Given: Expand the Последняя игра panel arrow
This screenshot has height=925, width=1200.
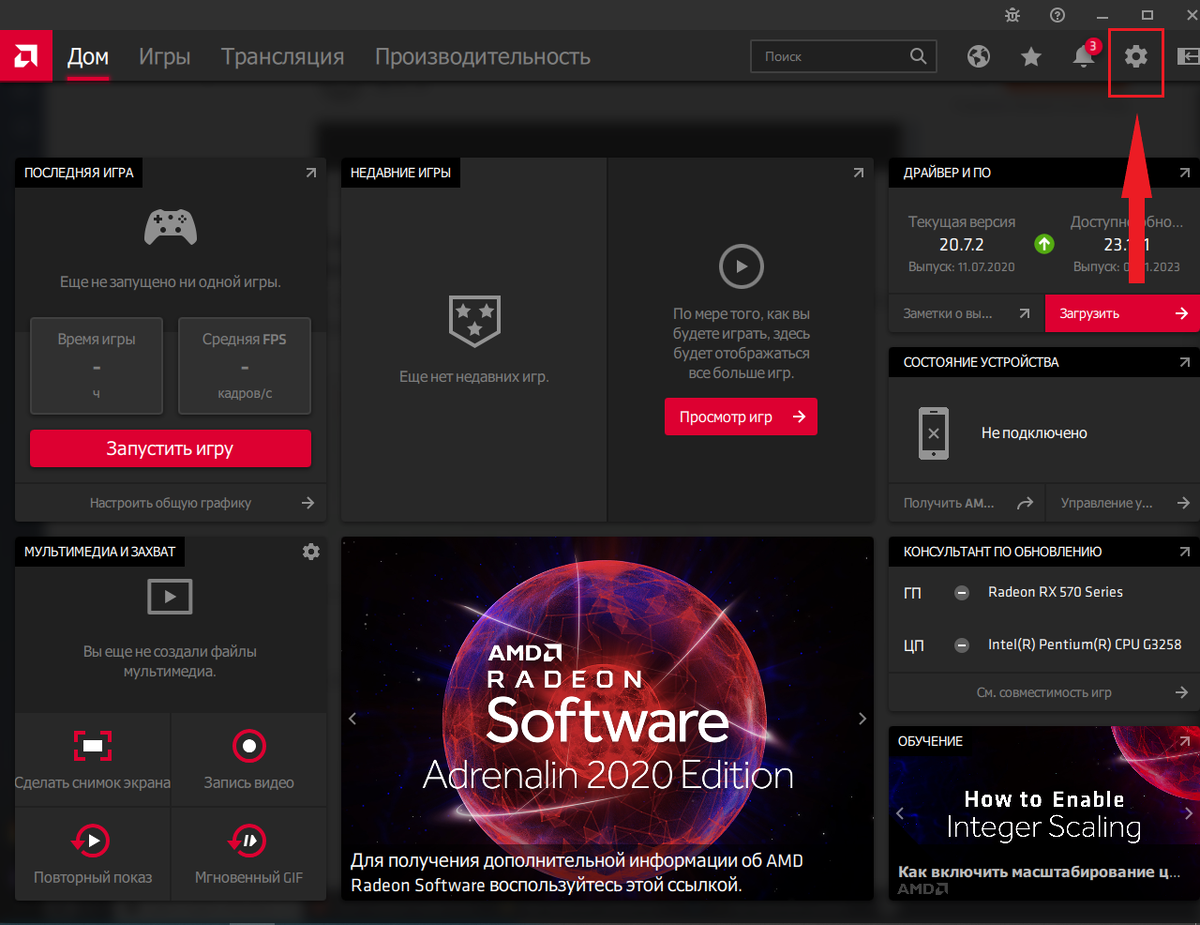Looking at the screenshot, I should tap(310, 173).
